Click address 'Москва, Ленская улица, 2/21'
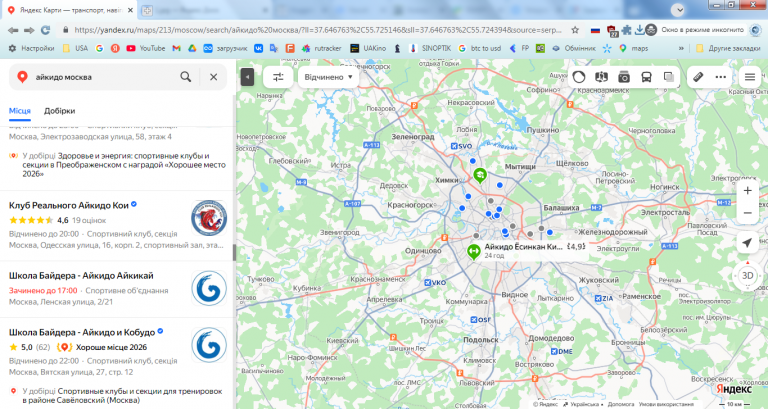 (61, 302)
